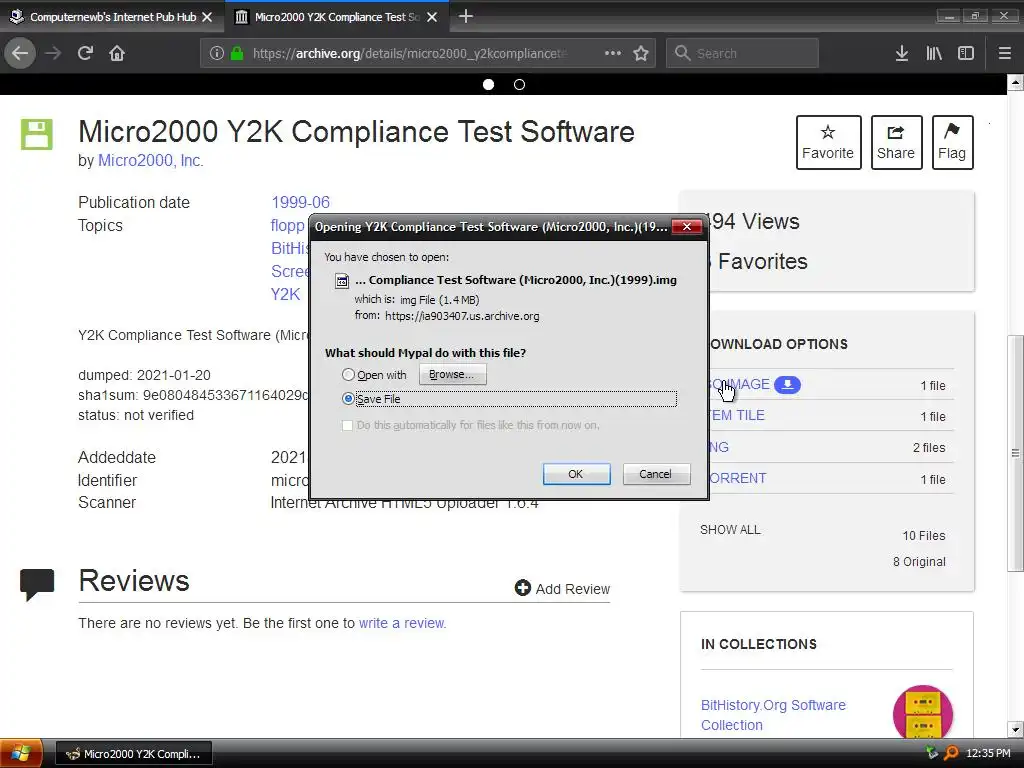Screen dimensions: 1024x768
Task: Open the library bookmarks icon
Action: point(934,53)
